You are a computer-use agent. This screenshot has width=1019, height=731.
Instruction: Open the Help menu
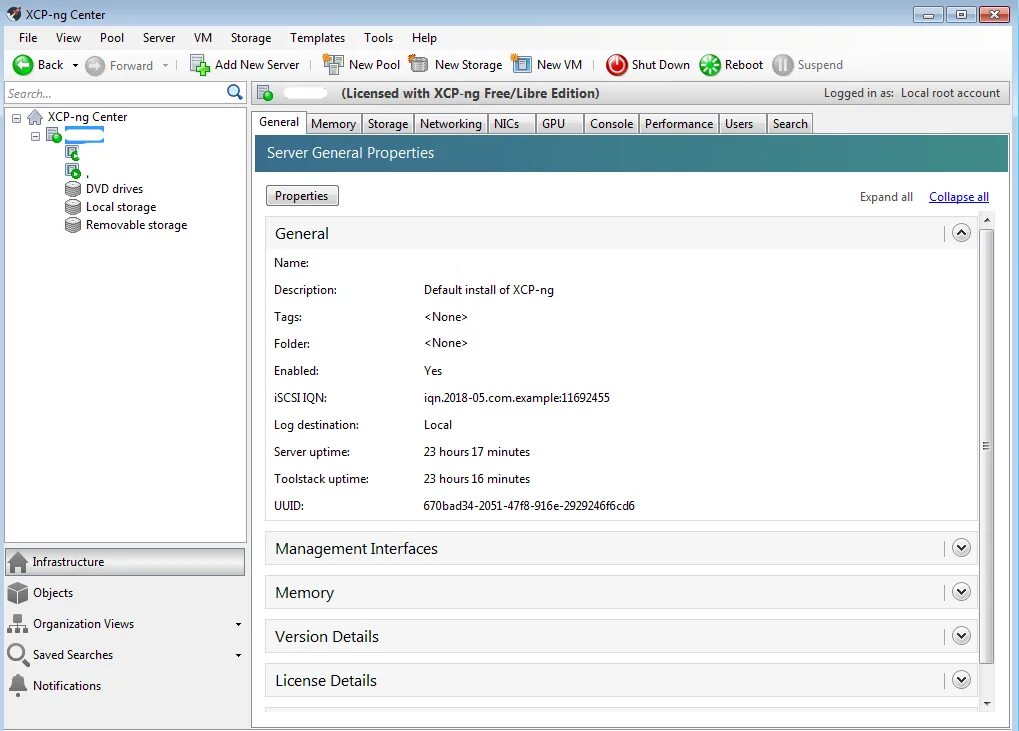click(424, 38)
